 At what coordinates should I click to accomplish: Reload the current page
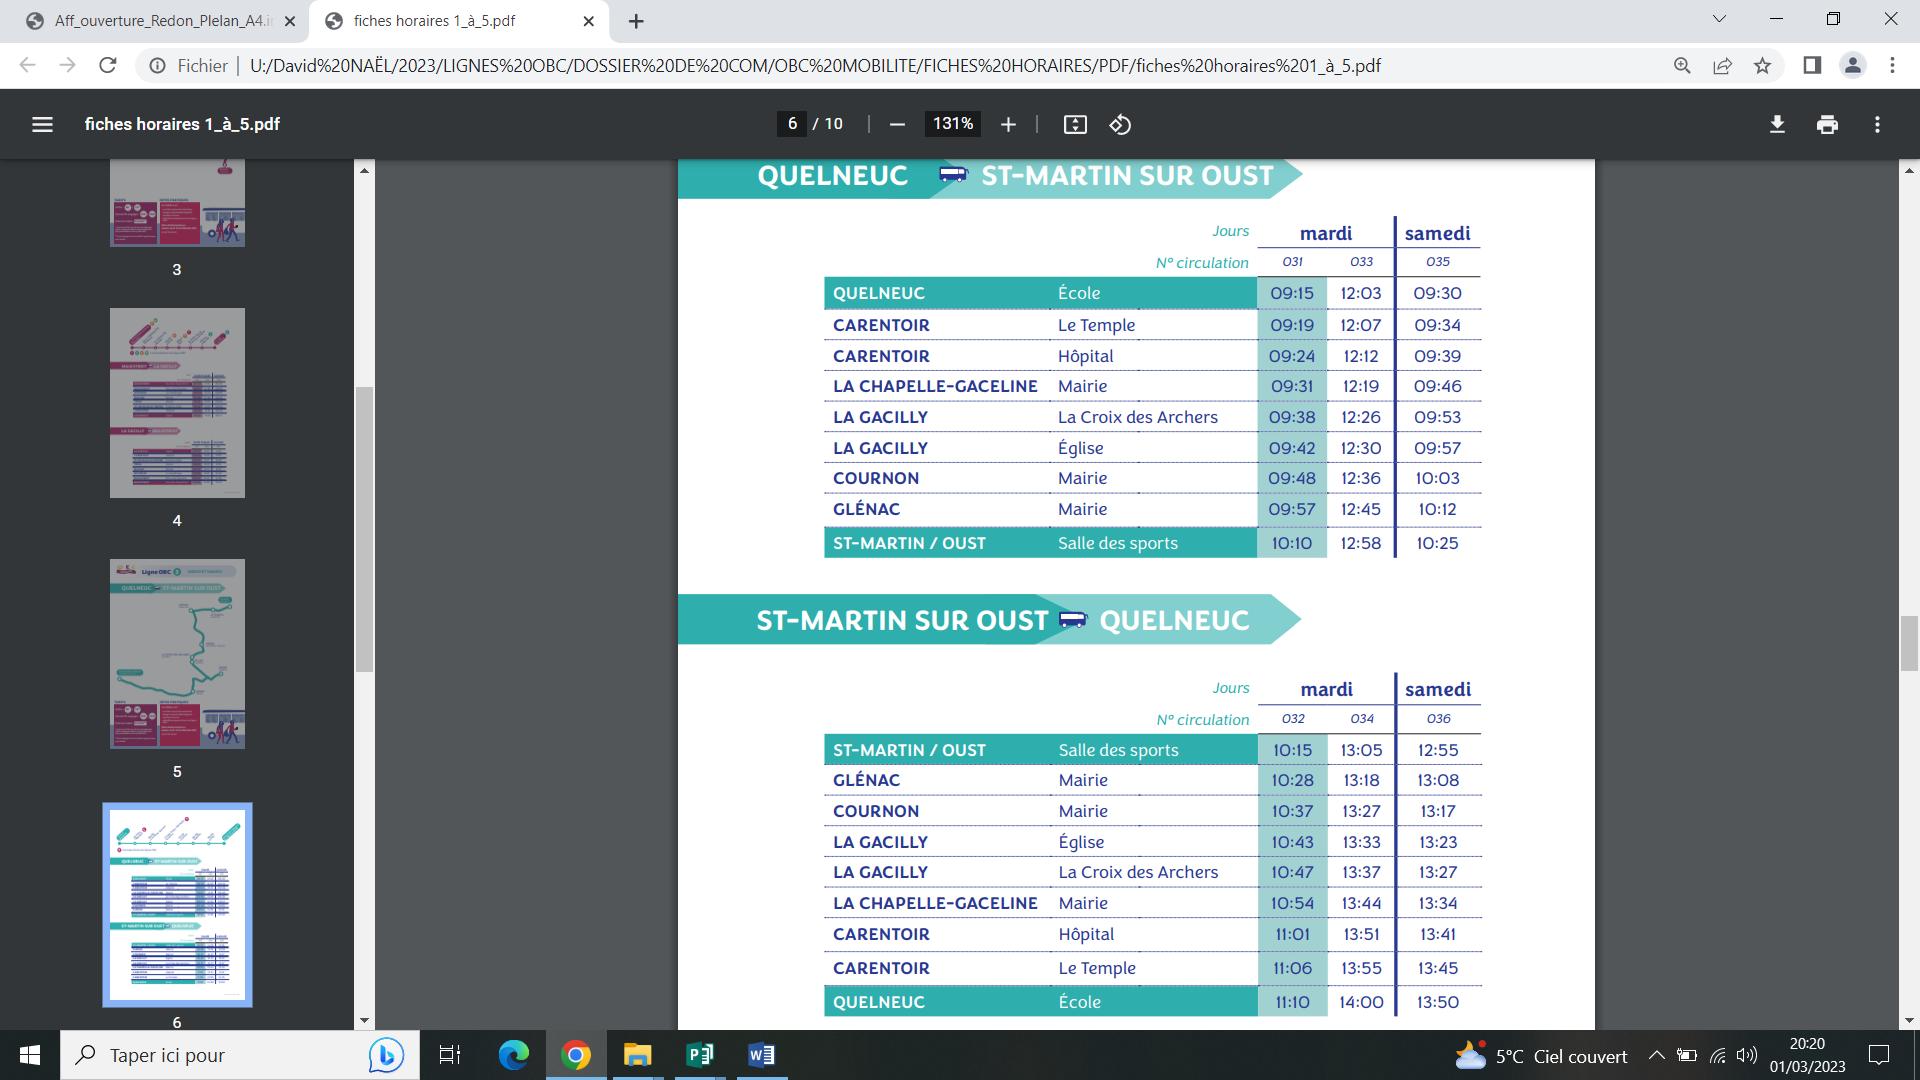pos(108,66)
